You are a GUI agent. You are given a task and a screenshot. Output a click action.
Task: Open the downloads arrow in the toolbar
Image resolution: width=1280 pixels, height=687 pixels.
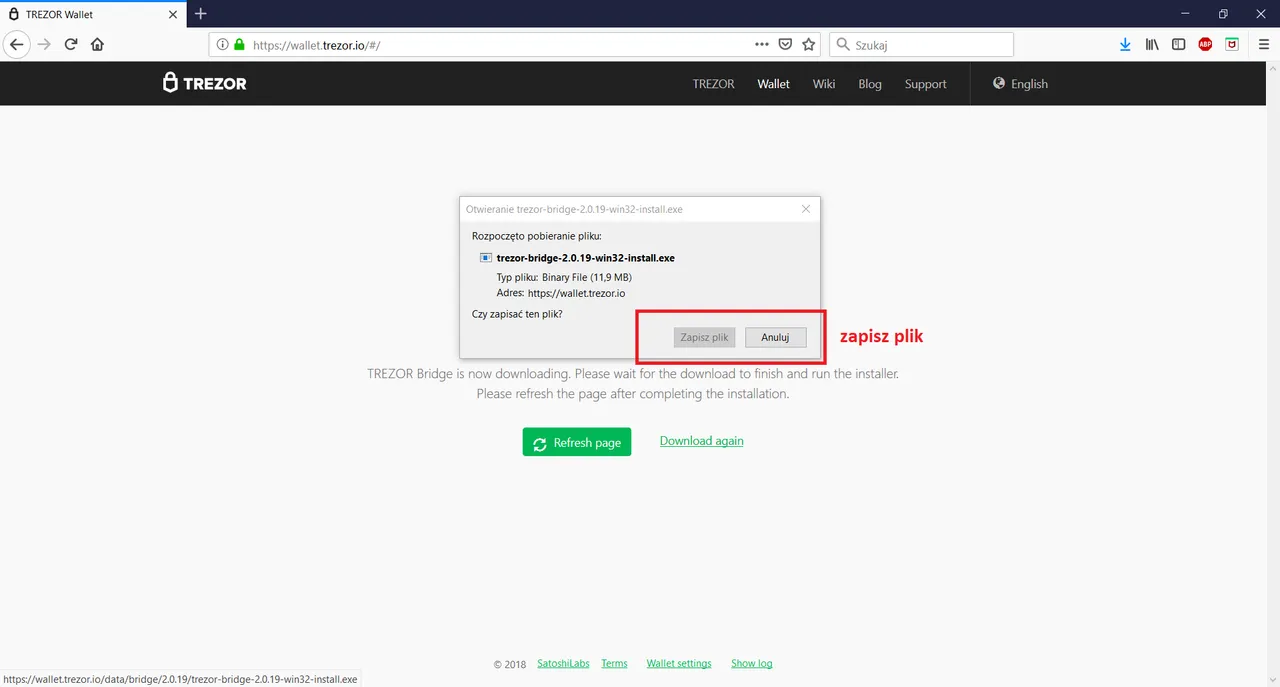click(1125, 44)
